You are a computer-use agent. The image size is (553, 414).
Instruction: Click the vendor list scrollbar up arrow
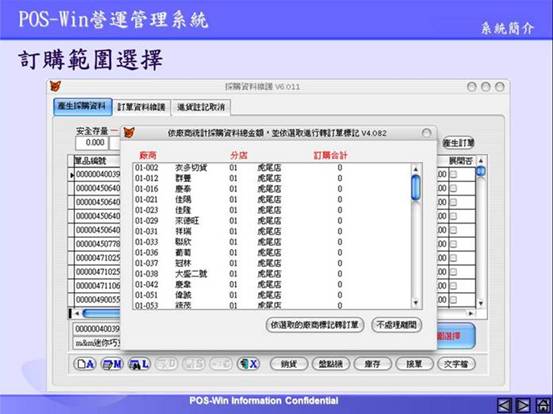(x=415, y=170)
